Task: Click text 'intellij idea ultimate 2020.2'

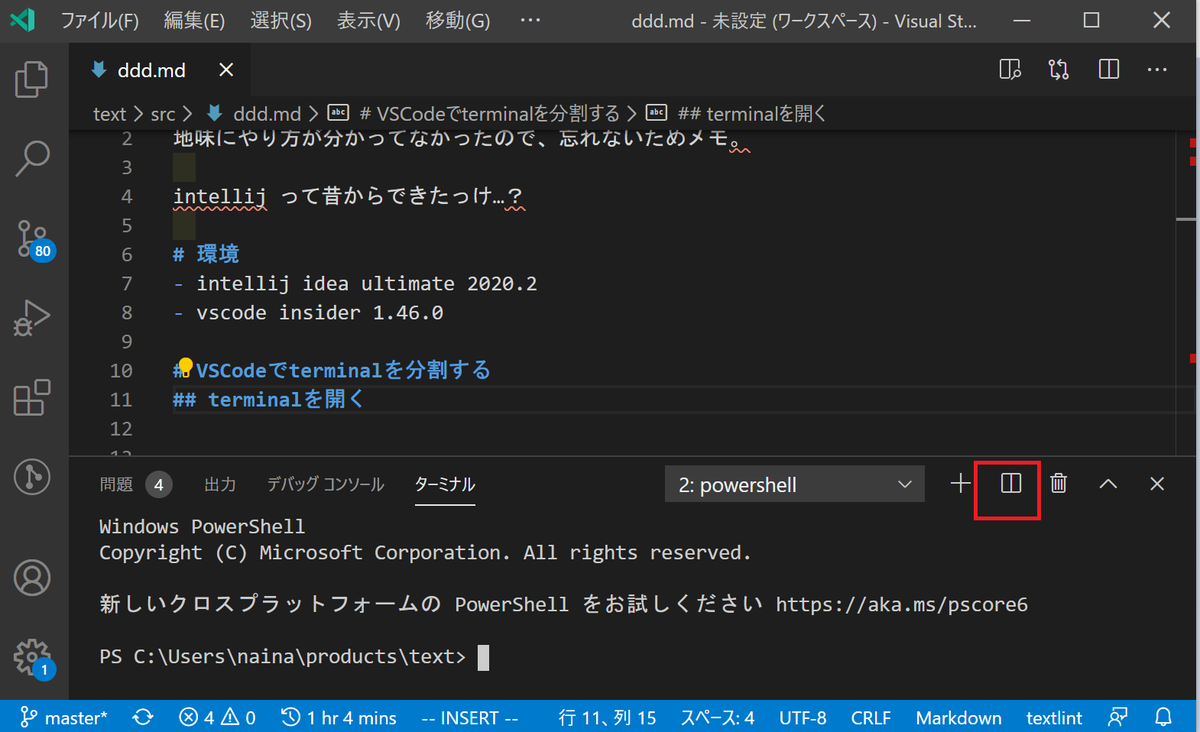Action: pyautogui.click(x=367, y=283)
